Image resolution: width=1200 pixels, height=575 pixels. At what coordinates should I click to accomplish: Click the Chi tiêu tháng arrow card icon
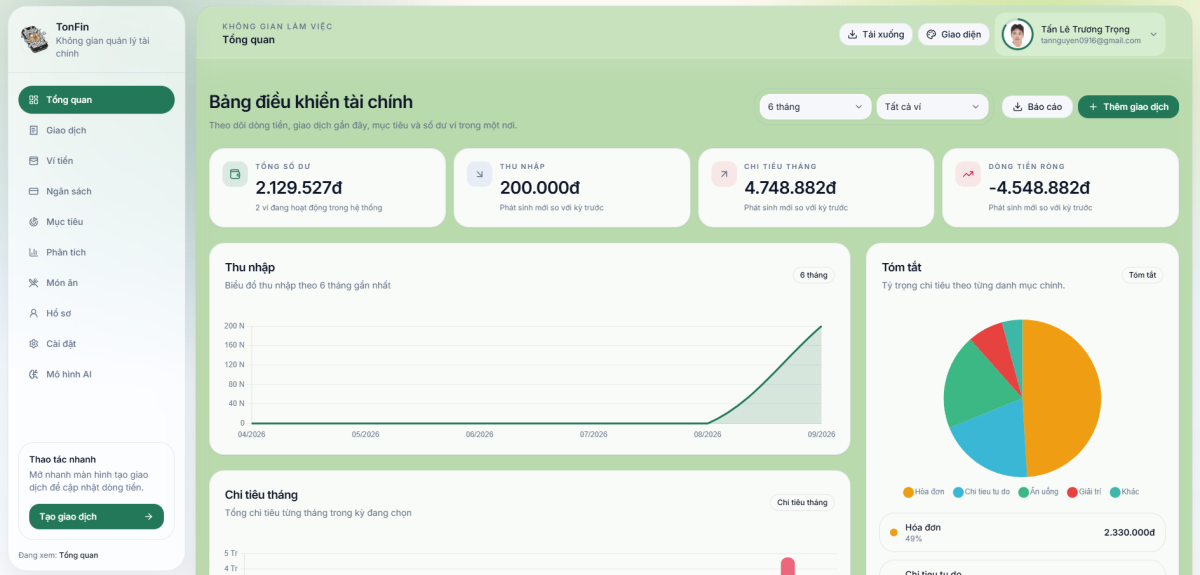point(724,174)
